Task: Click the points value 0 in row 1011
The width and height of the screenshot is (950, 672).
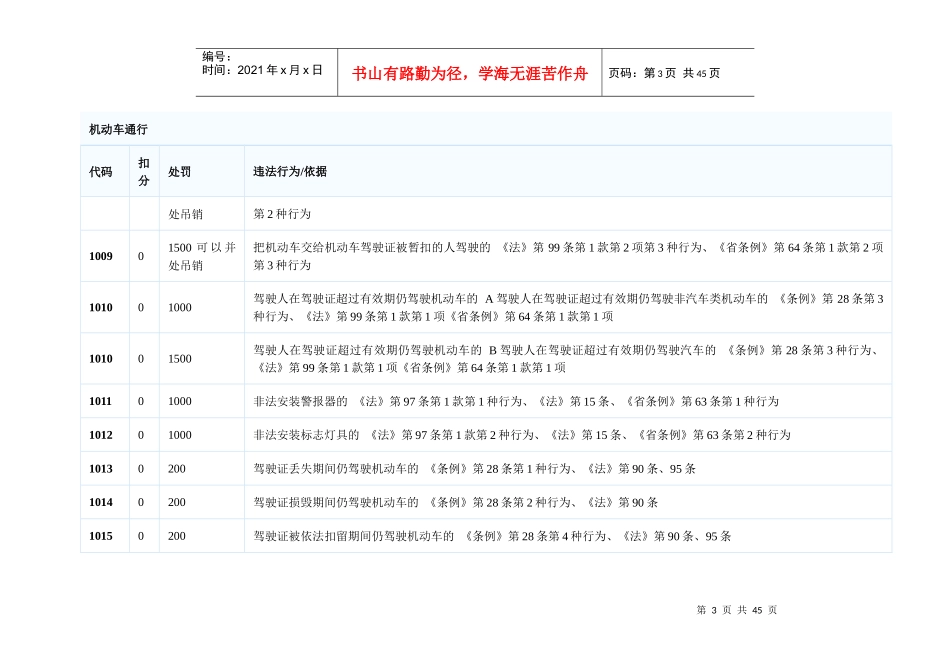Action: click(141, 401)
